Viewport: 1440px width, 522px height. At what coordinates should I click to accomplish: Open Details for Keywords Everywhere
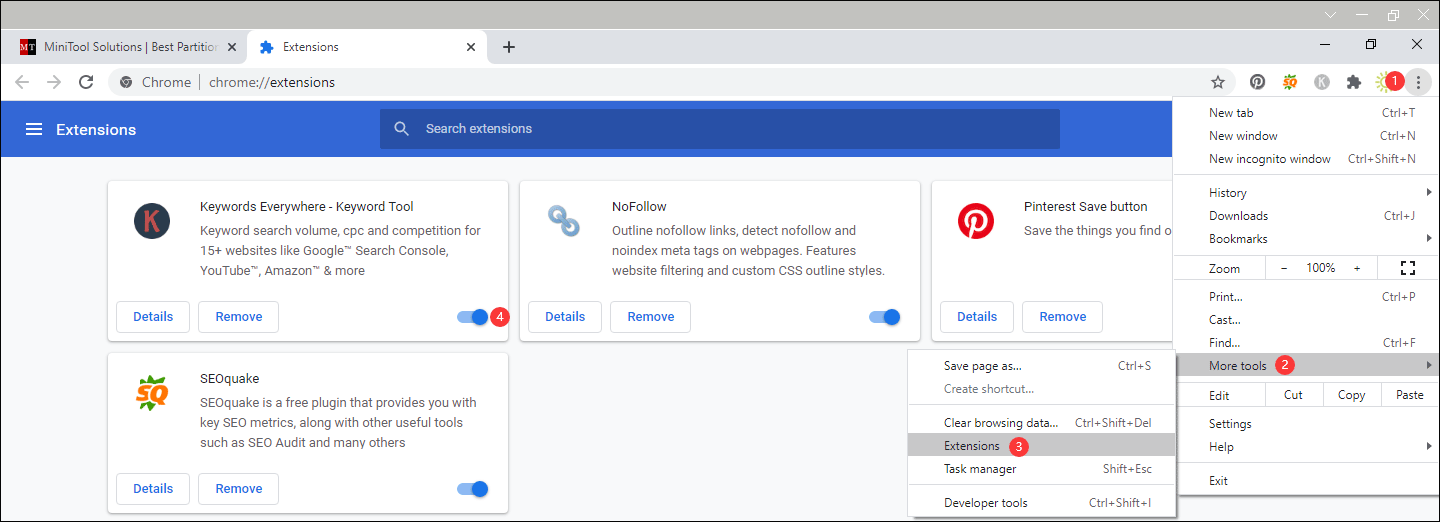[x=153, y=317]
